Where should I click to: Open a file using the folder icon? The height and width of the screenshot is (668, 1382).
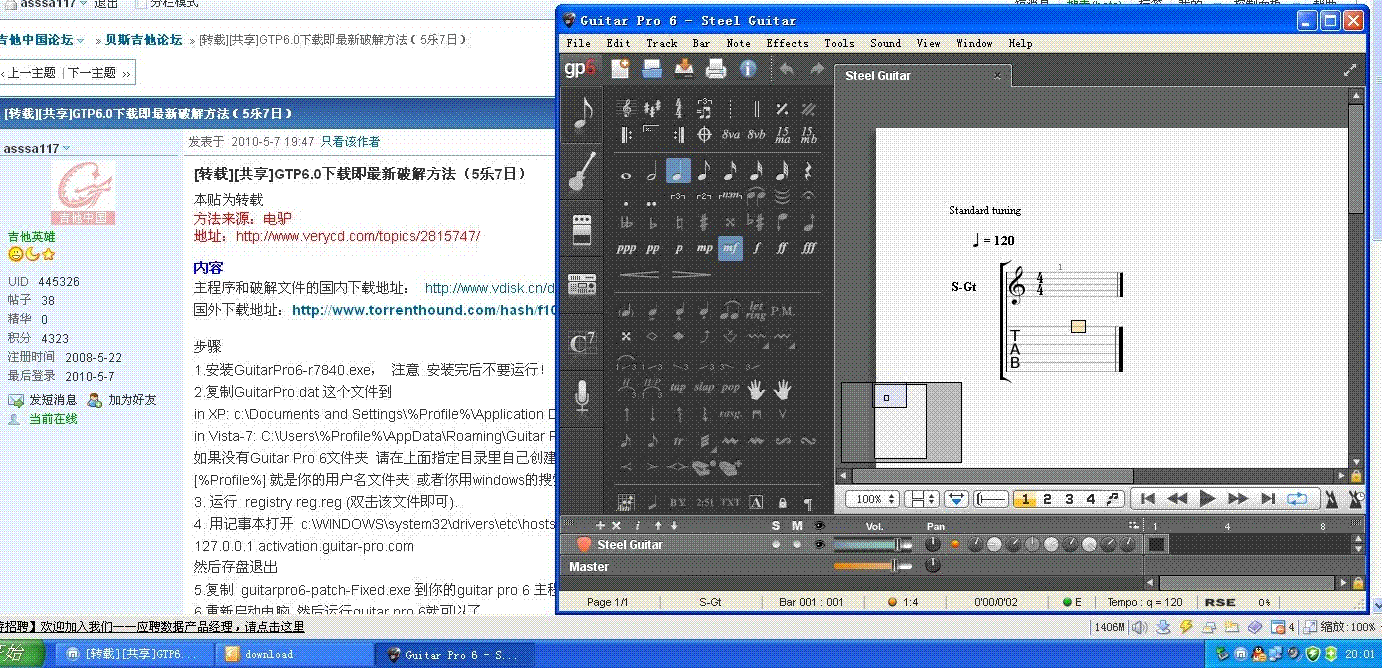pyautogui.click(x=652, y=68)
